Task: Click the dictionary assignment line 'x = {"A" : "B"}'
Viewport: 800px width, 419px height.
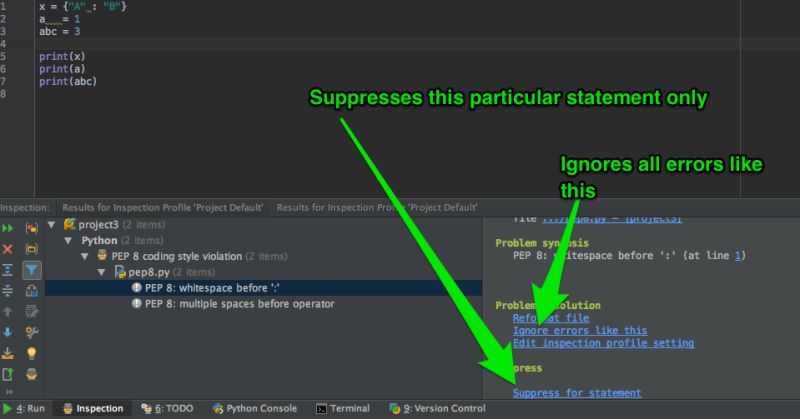Action: point(83,7)
